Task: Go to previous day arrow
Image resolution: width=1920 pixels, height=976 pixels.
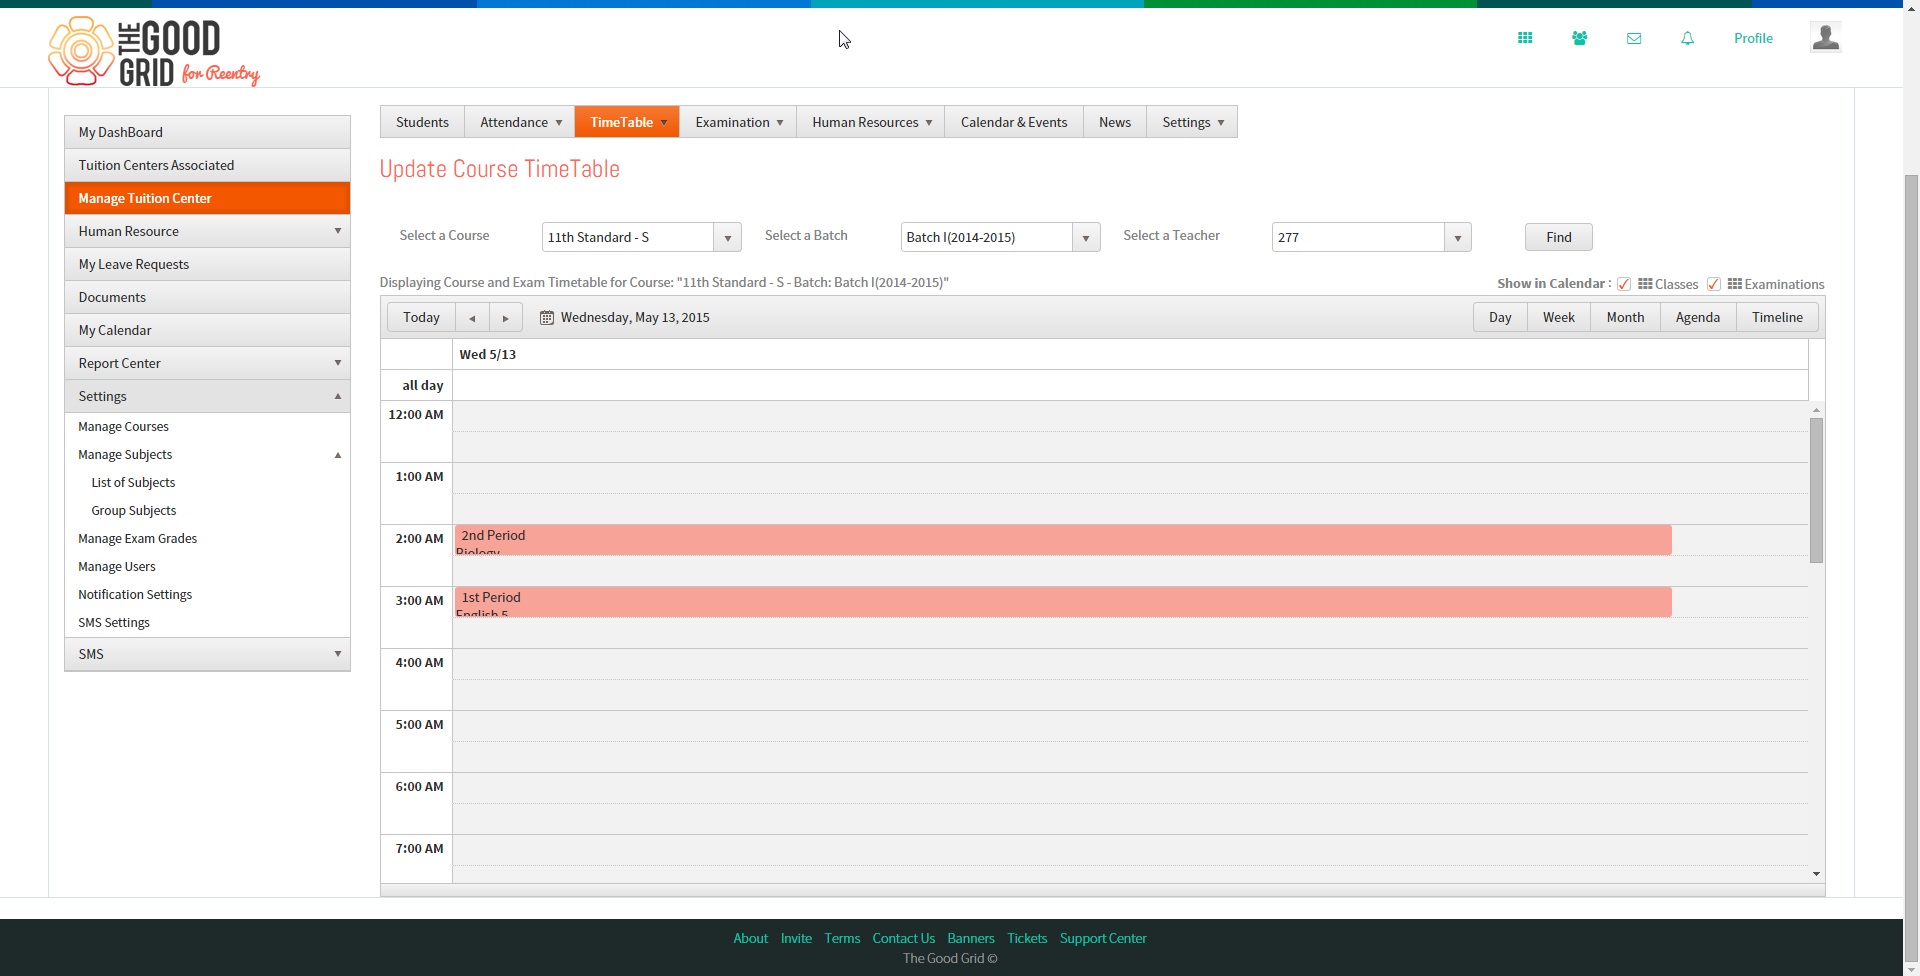Action: [x=472, y=318]
